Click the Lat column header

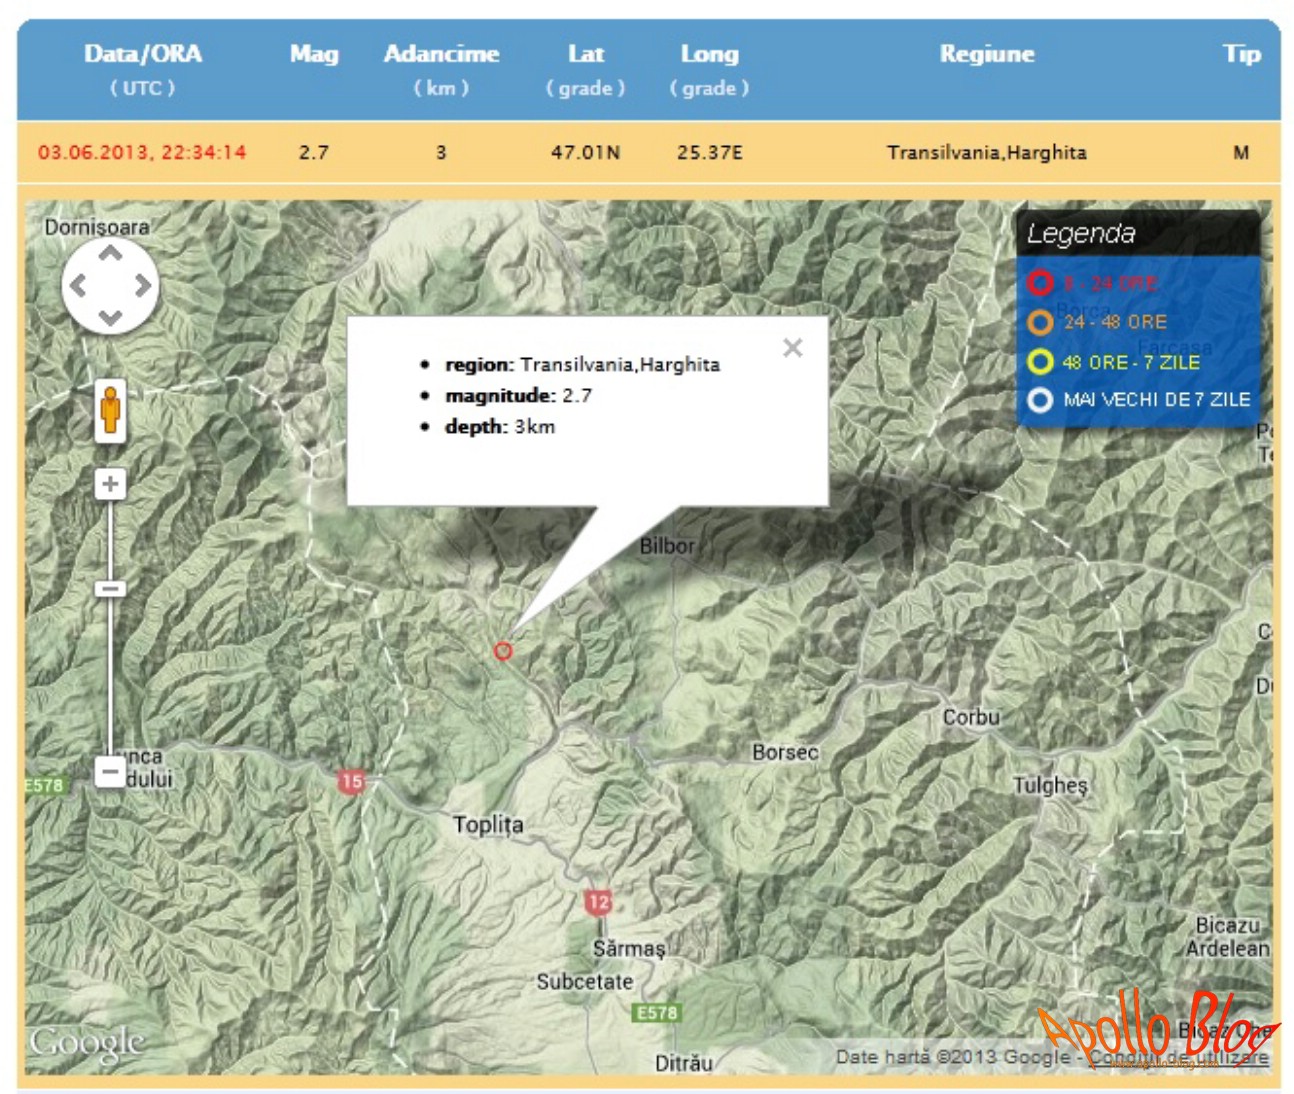pyautogui.click(x=586, y=54)
